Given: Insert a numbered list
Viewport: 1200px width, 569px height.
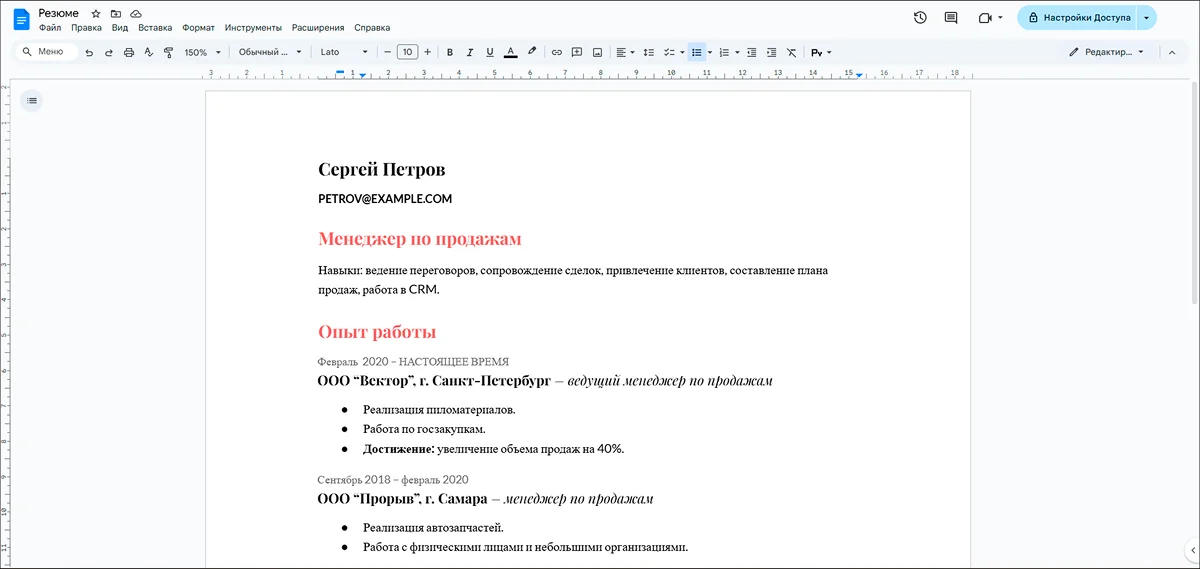Looking at the screenshot, I should click(724, 52).
